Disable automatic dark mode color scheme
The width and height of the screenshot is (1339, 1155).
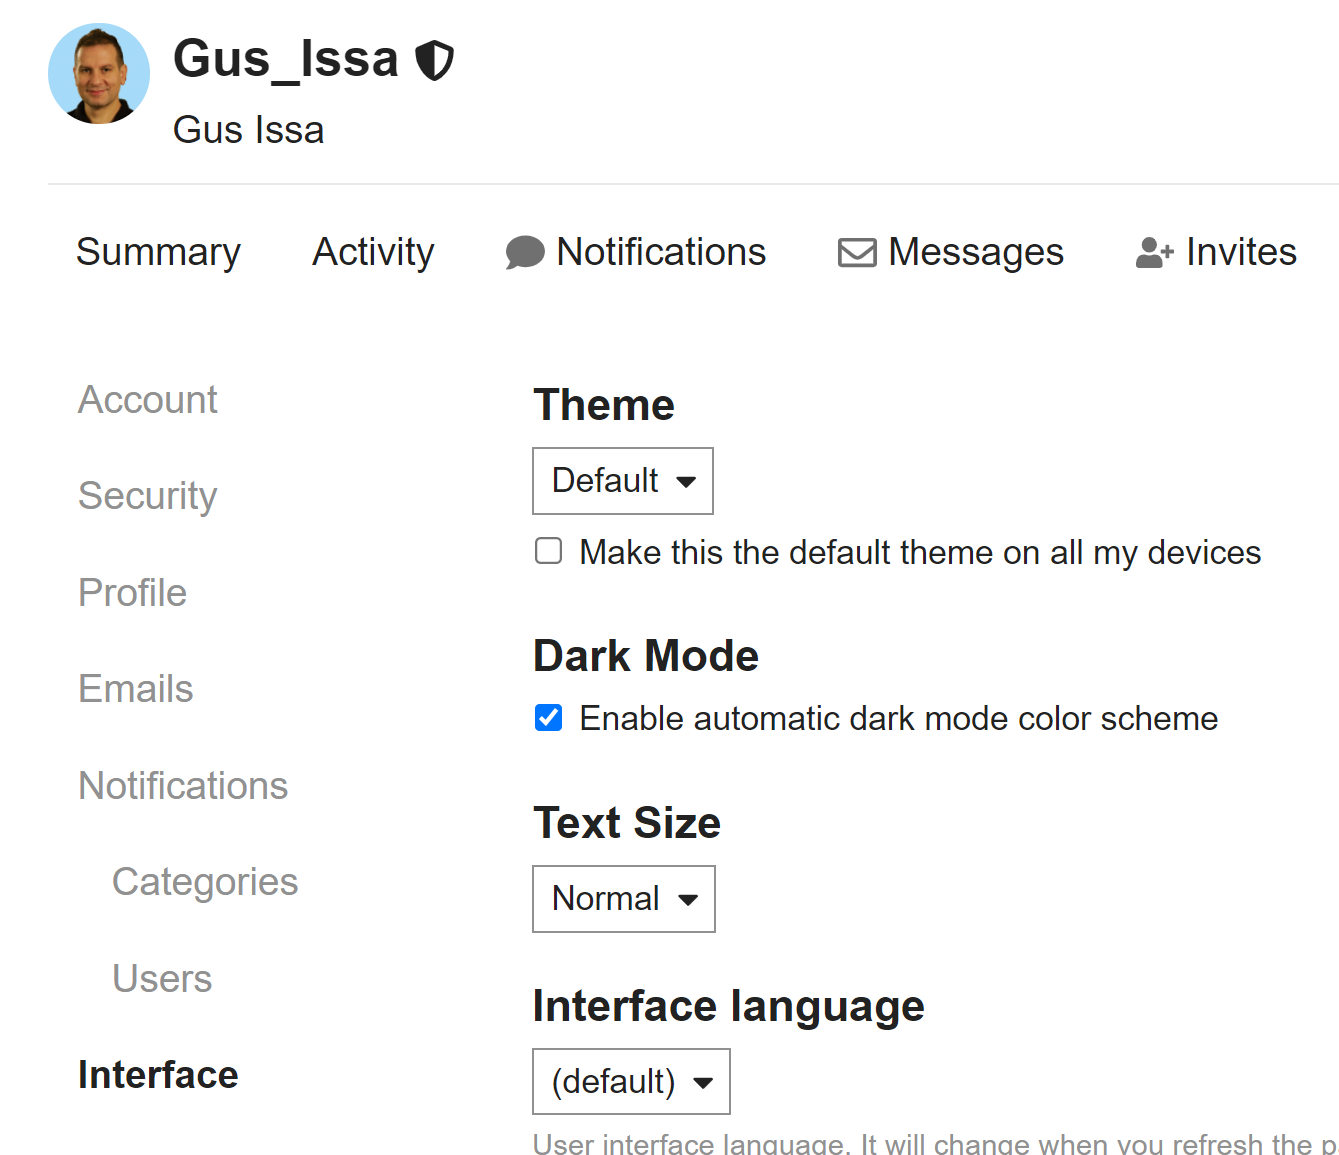coord(549,718)
